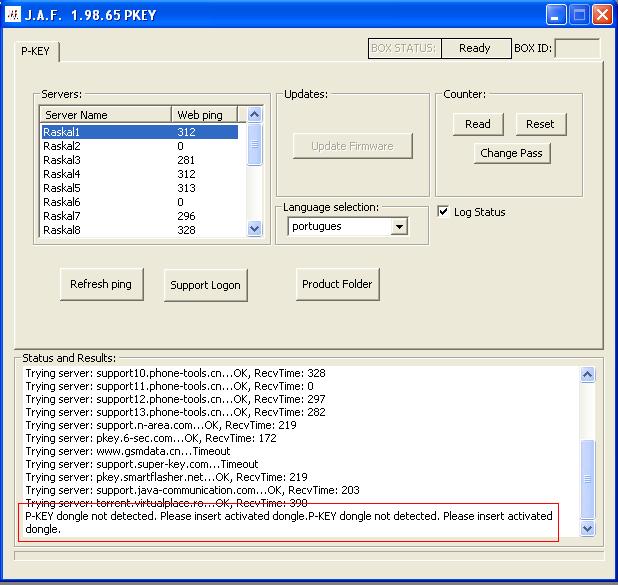Click the torrent.virtualplace.ro log line
Viewport: 618px width, 585px height.
tap(166, 503)
